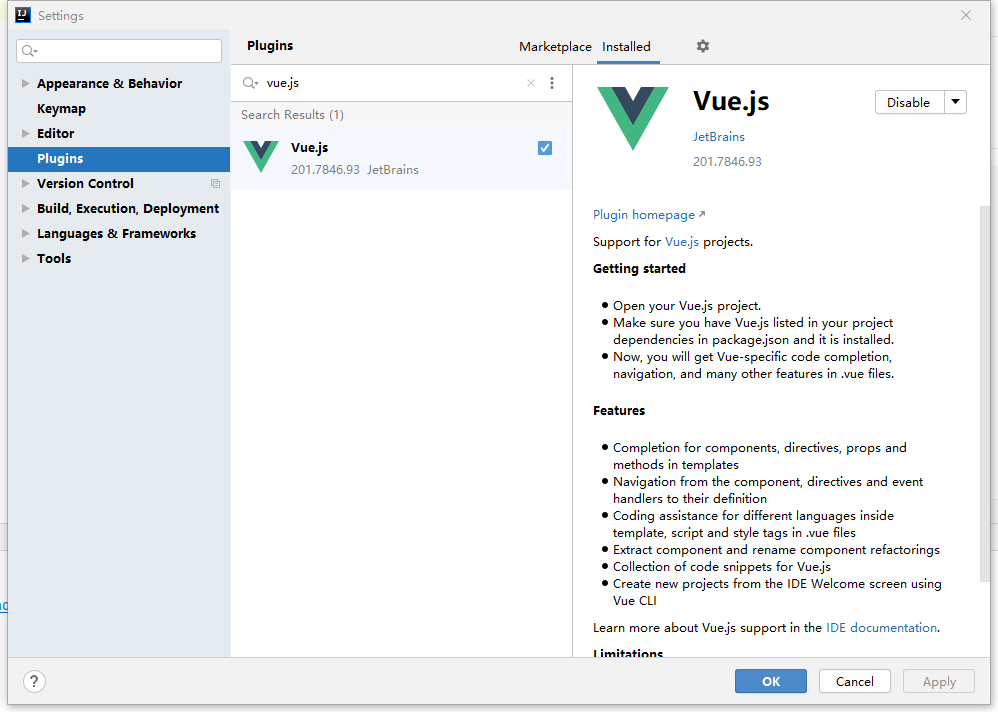Click the search magnifier in plugin search

pyautogui.click(x=250, y=83)
